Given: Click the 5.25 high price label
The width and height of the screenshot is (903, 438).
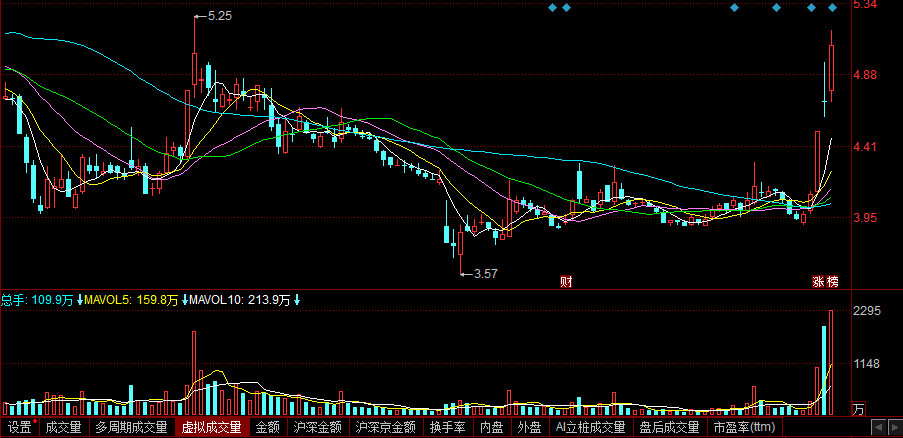Looking at the screenshot, I should 219,17.
